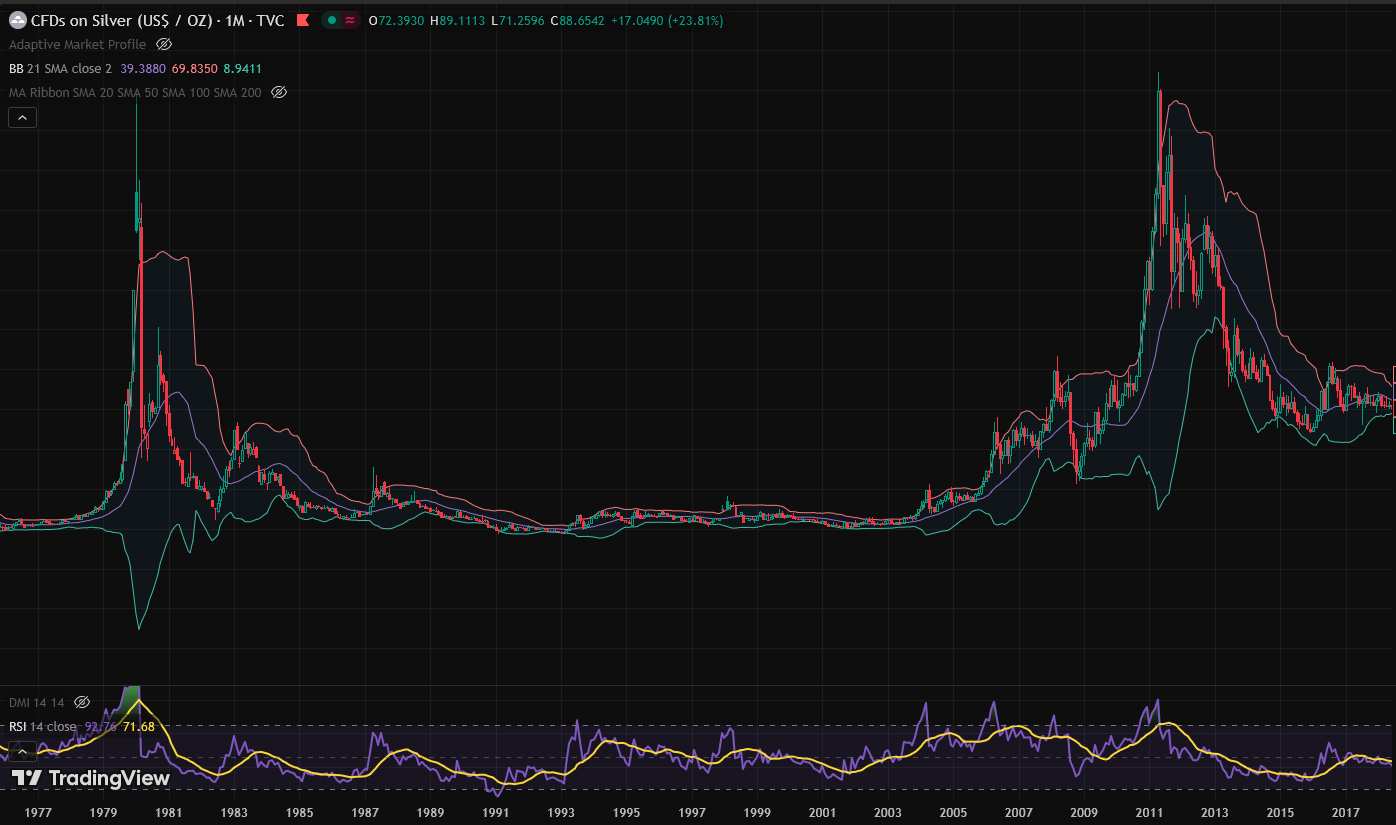
Task: Select the DMI 14 14 legend label
Action: click(37, 702)
